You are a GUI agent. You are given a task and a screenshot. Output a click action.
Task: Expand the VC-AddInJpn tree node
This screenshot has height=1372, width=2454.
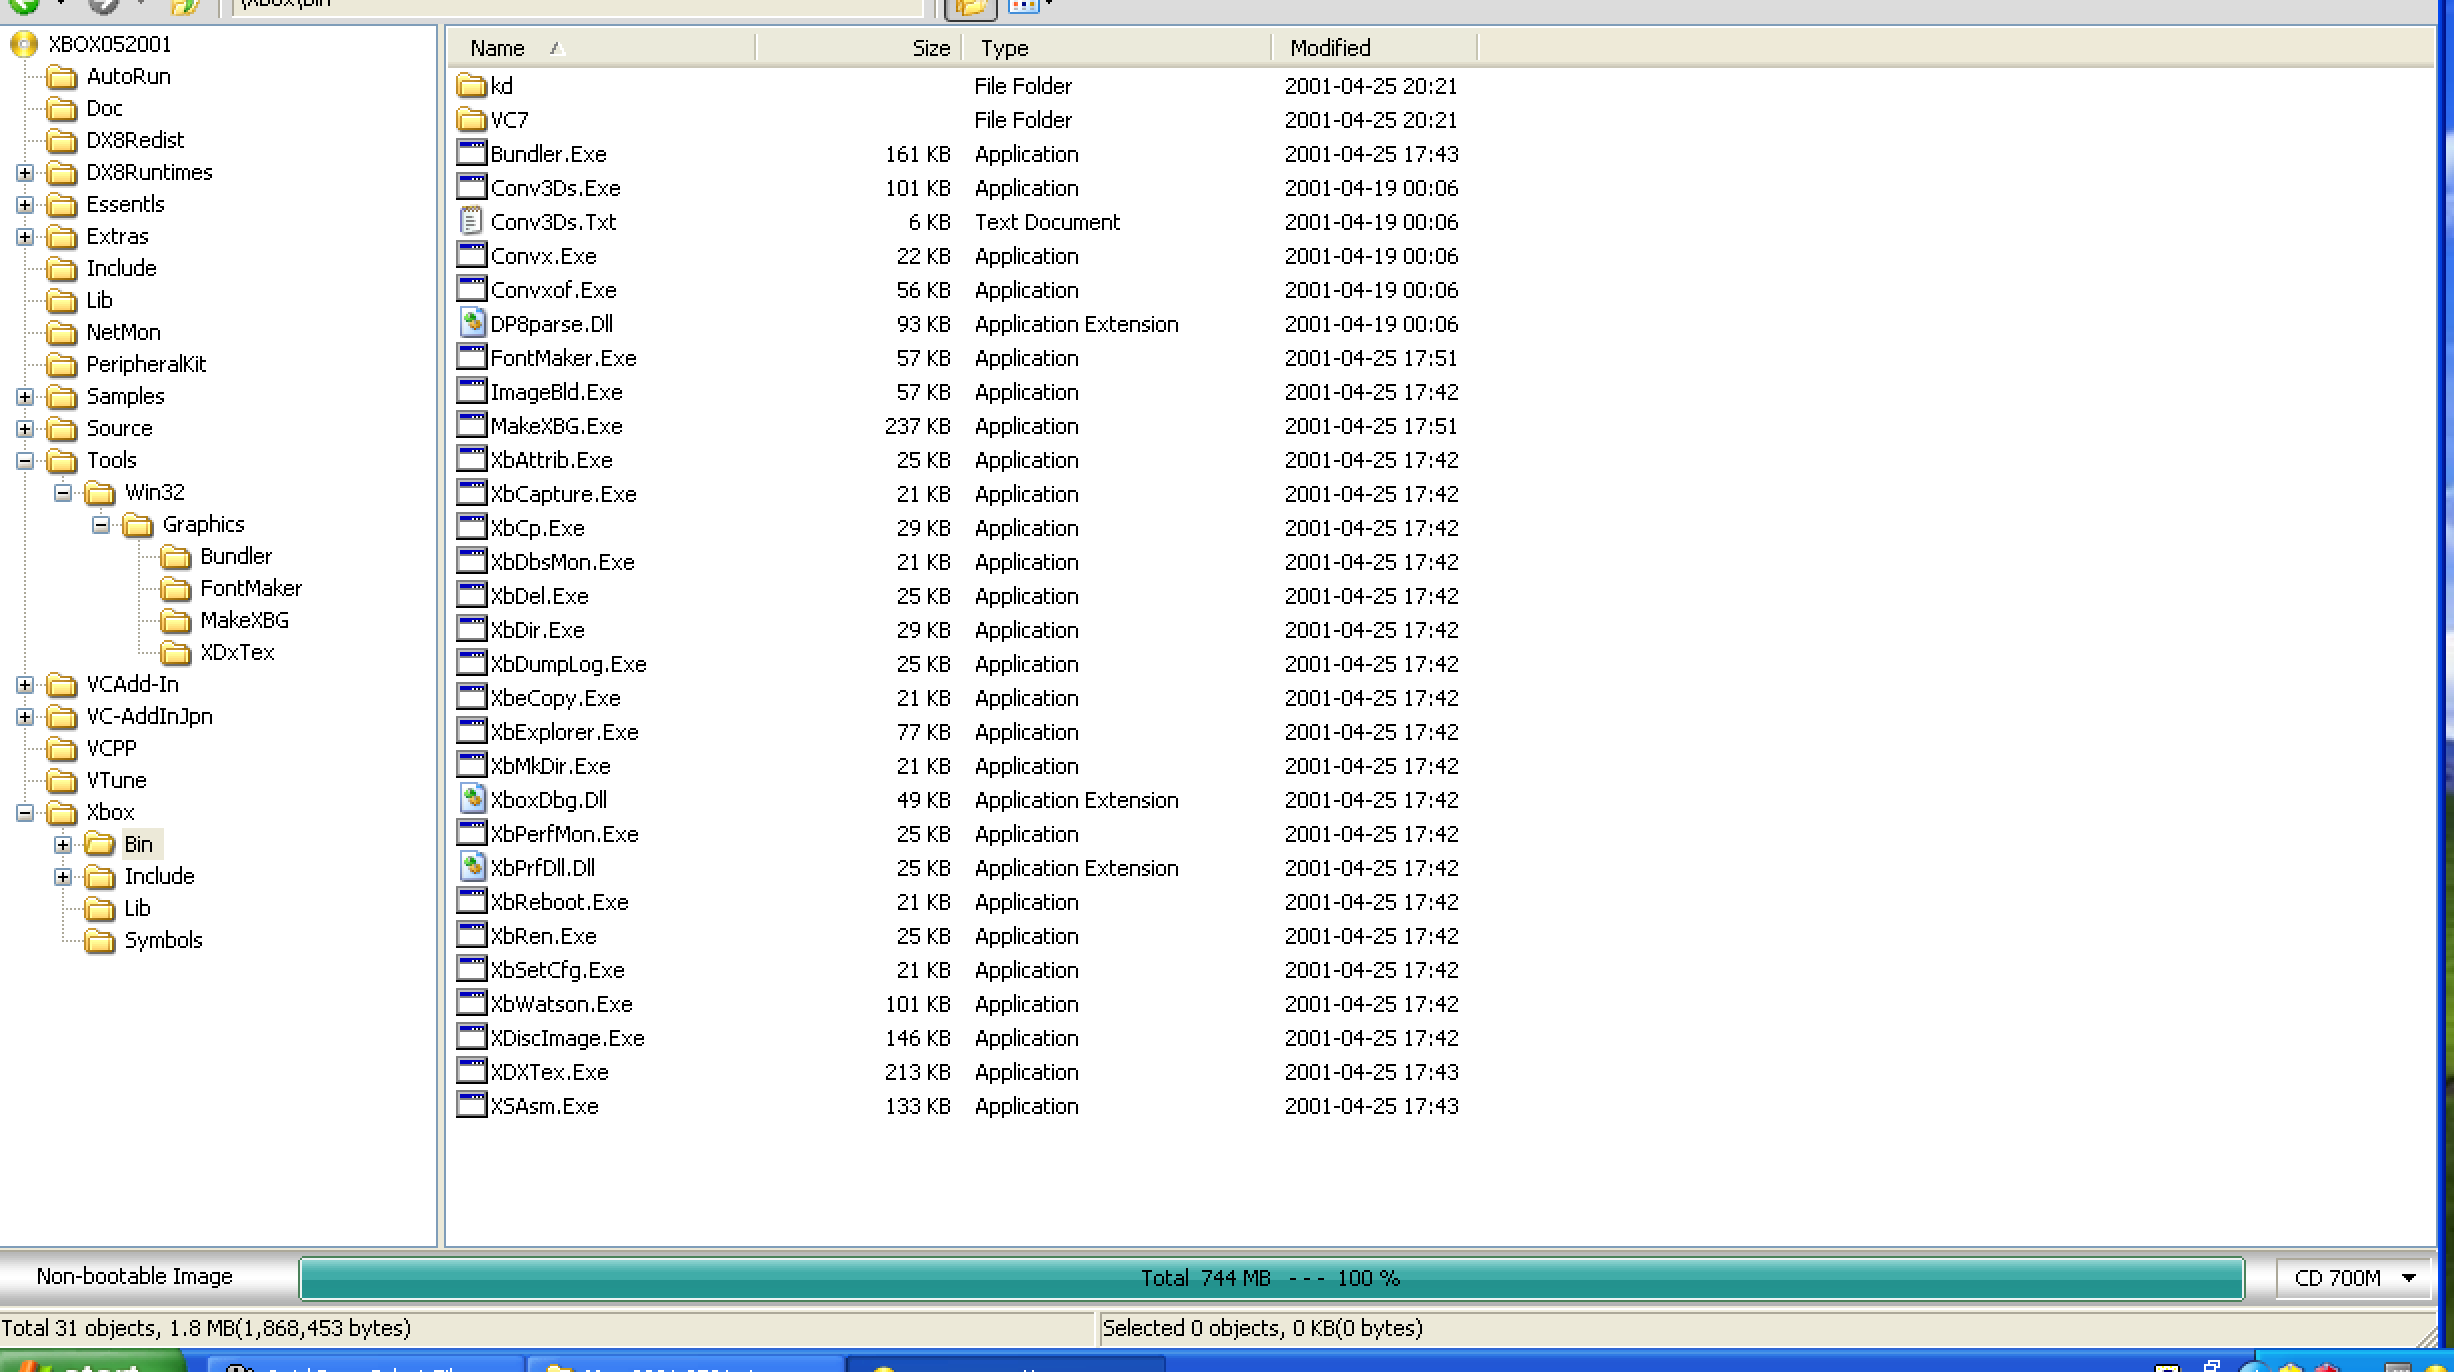click(x=25, y=717)
